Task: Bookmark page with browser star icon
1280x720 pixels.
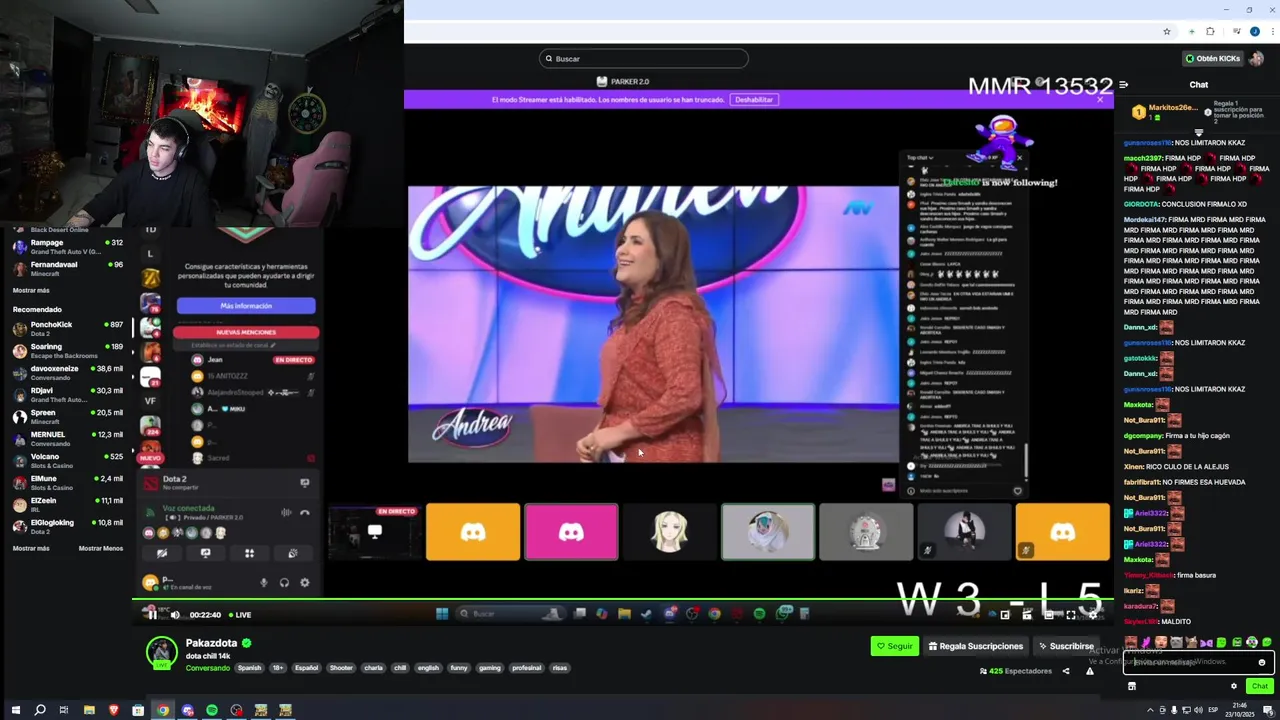Action: tap(1167, 32)
